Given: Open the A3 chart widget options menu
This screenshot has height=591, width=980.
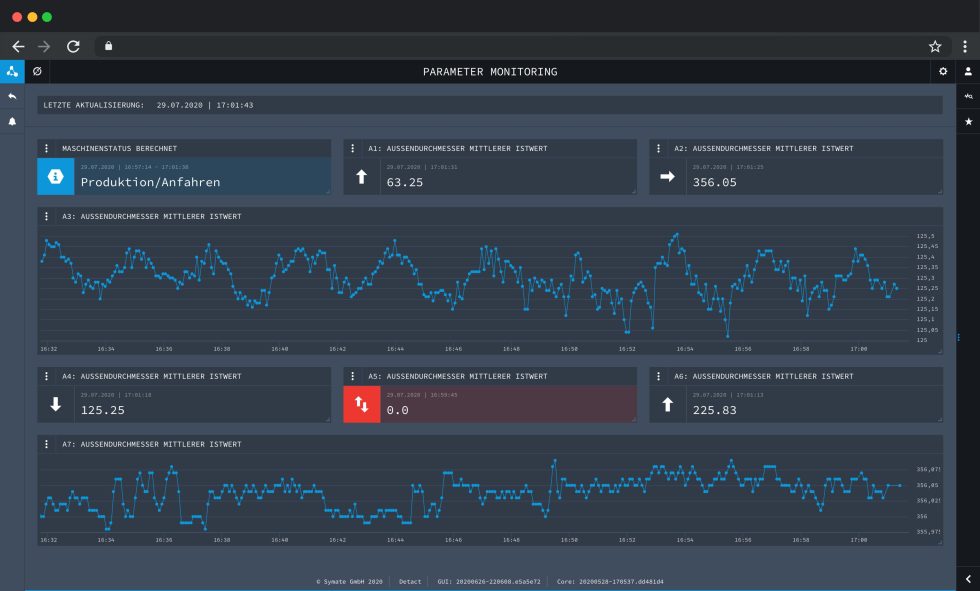Looking at the screenshot, I should (x=47, y=216).
